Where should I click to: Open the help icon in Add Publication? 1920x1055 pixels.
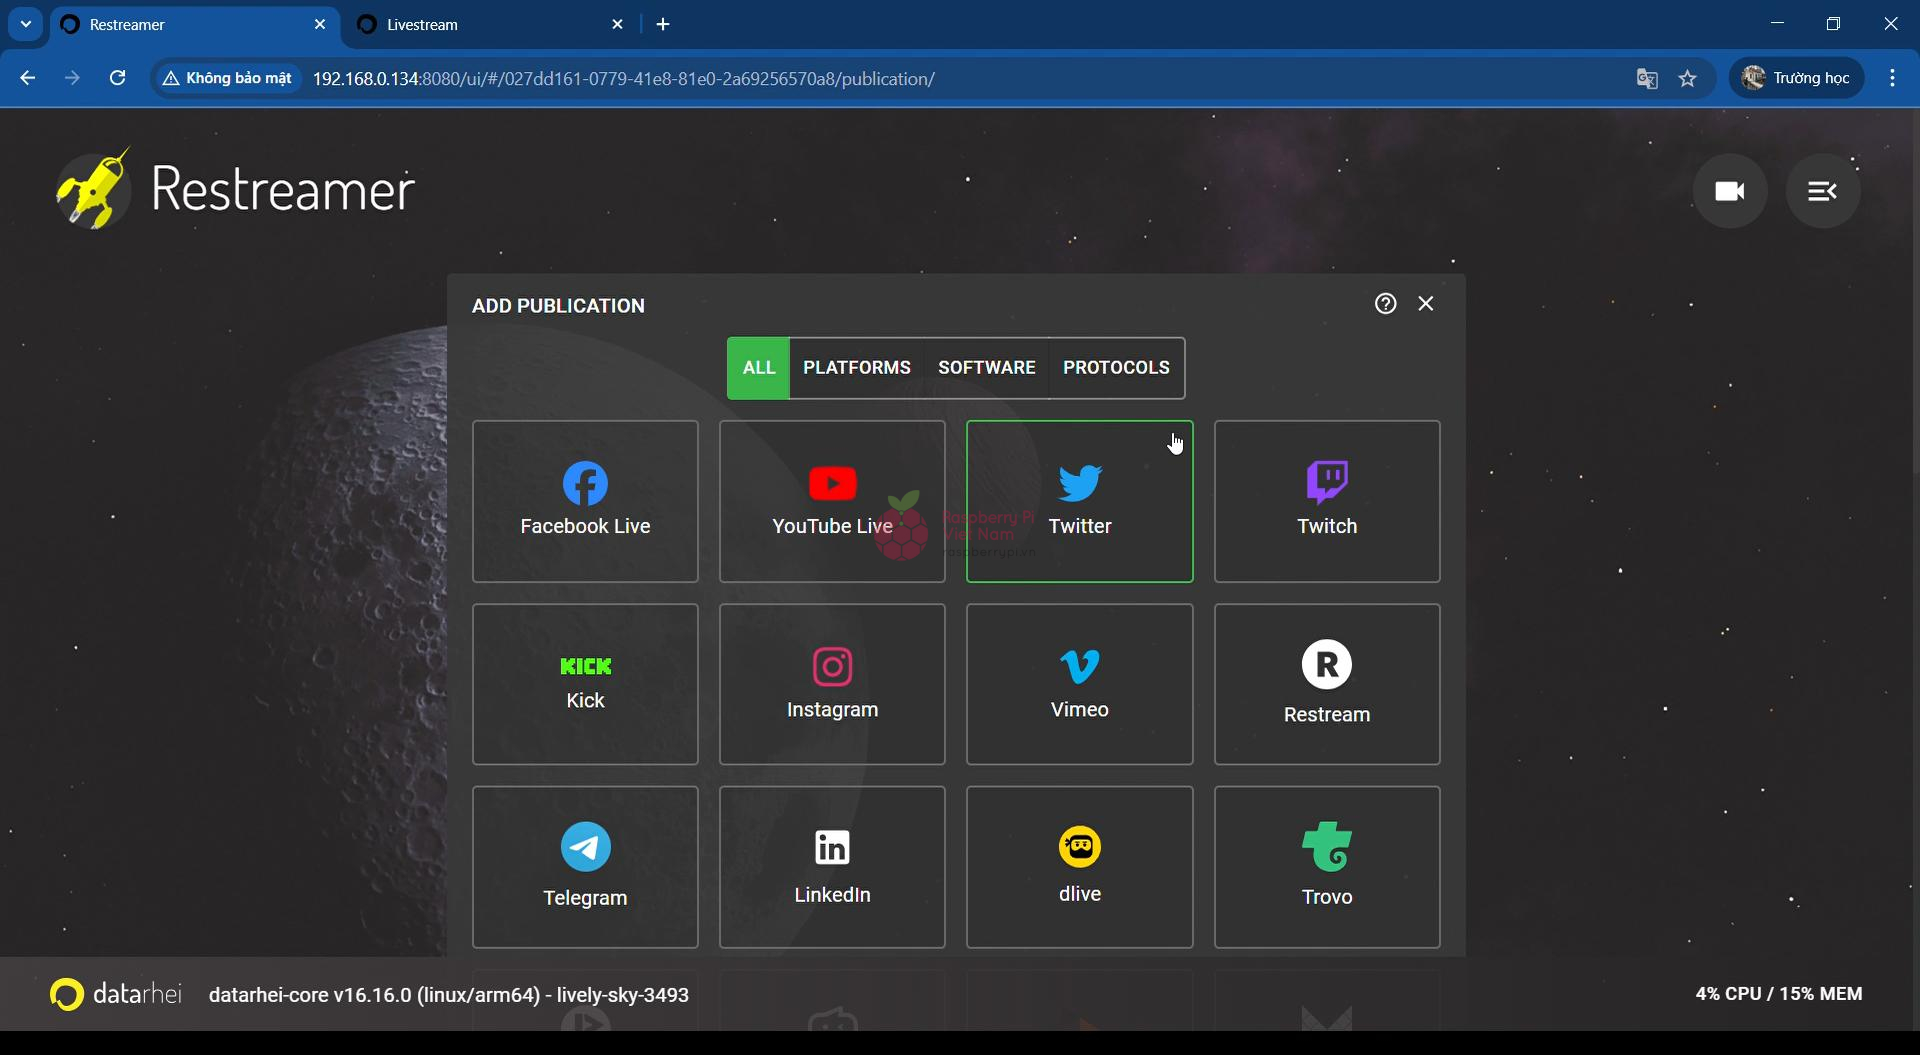tap(1385, 304)
